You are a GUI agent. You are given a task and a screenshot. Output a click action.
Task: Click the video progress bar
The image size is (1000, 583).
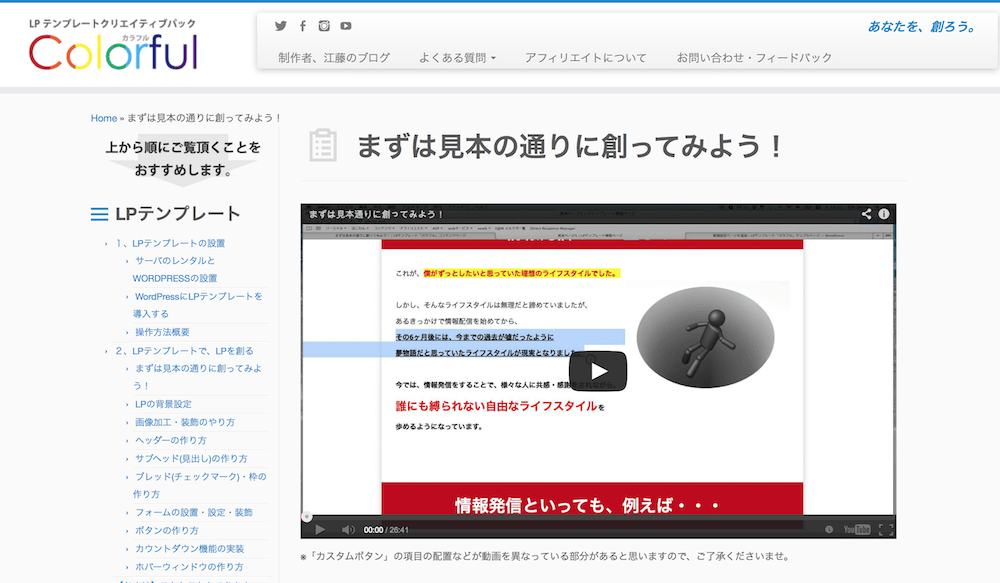pyautogui.click(x=598, y=518)
